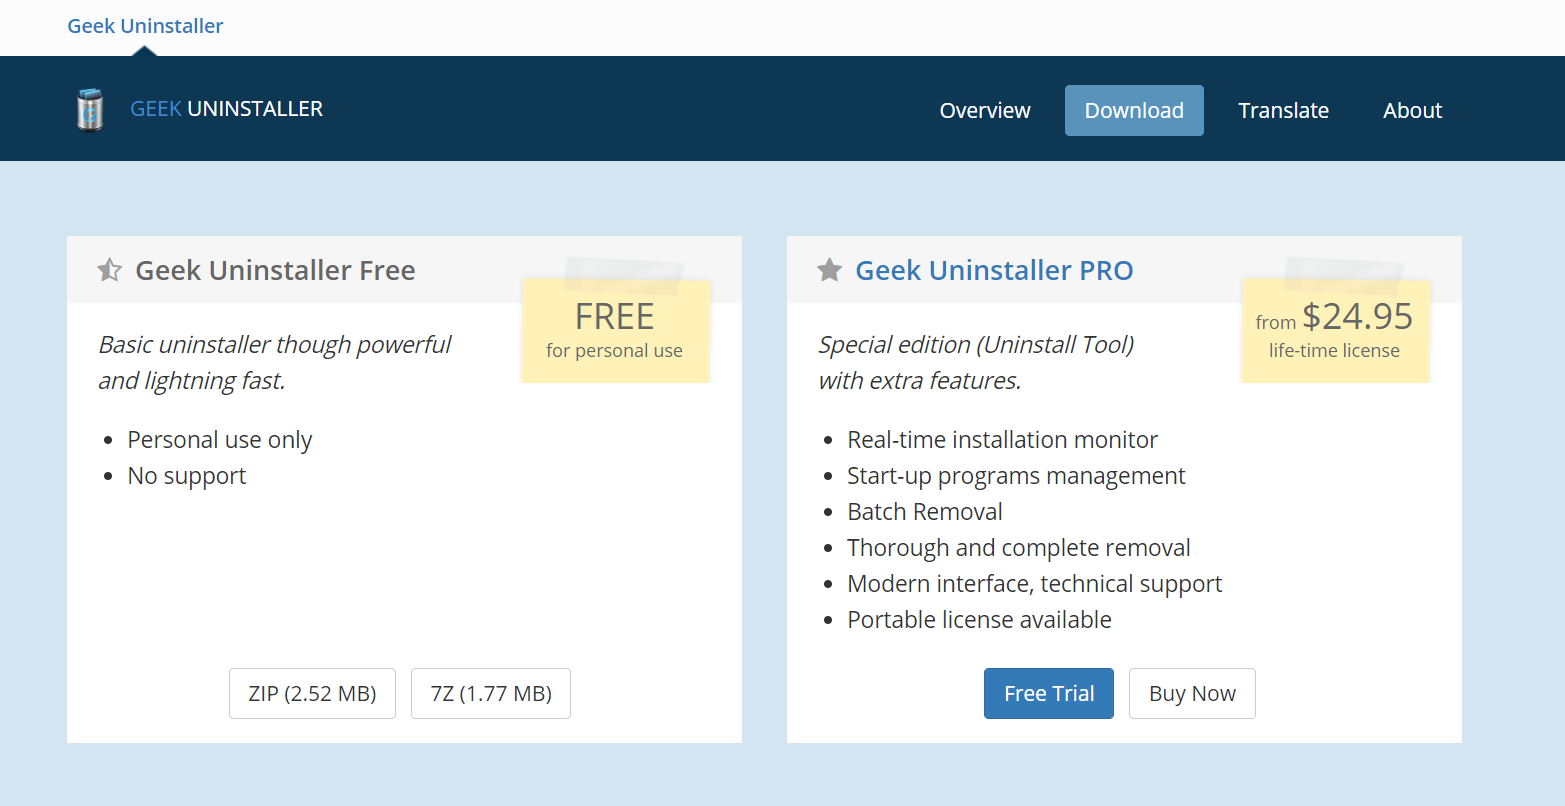Screen dimensions: 1565x806
Task: Click 'Start-up programs management' feature text
Action: (x=1016, y=476)
